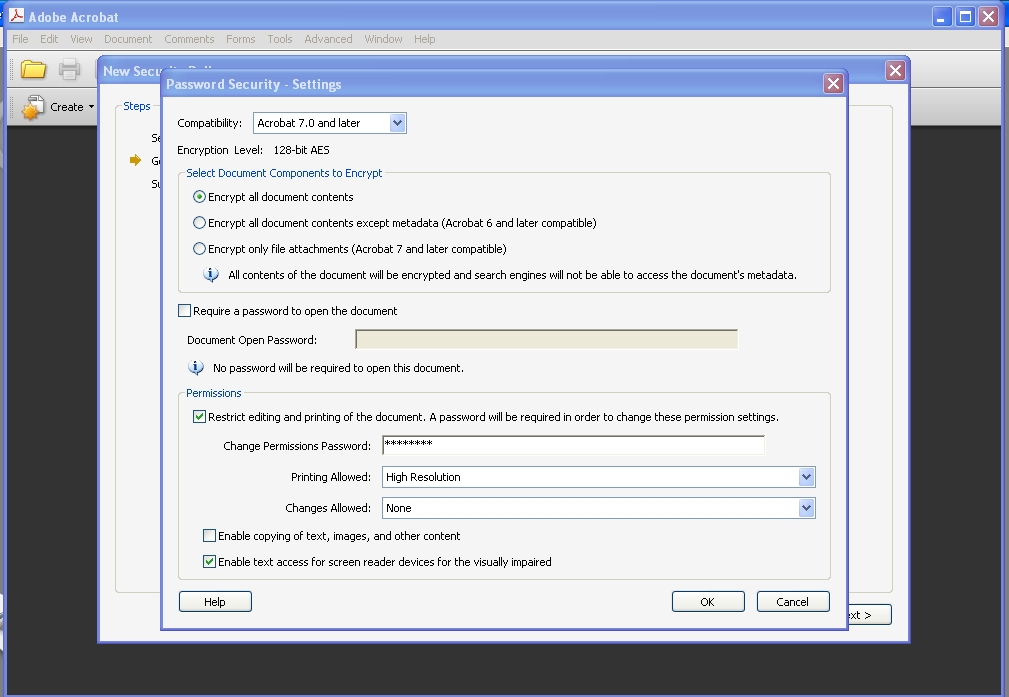Click OK to confirm security settings
The image size is (1009, 697).
708,602
